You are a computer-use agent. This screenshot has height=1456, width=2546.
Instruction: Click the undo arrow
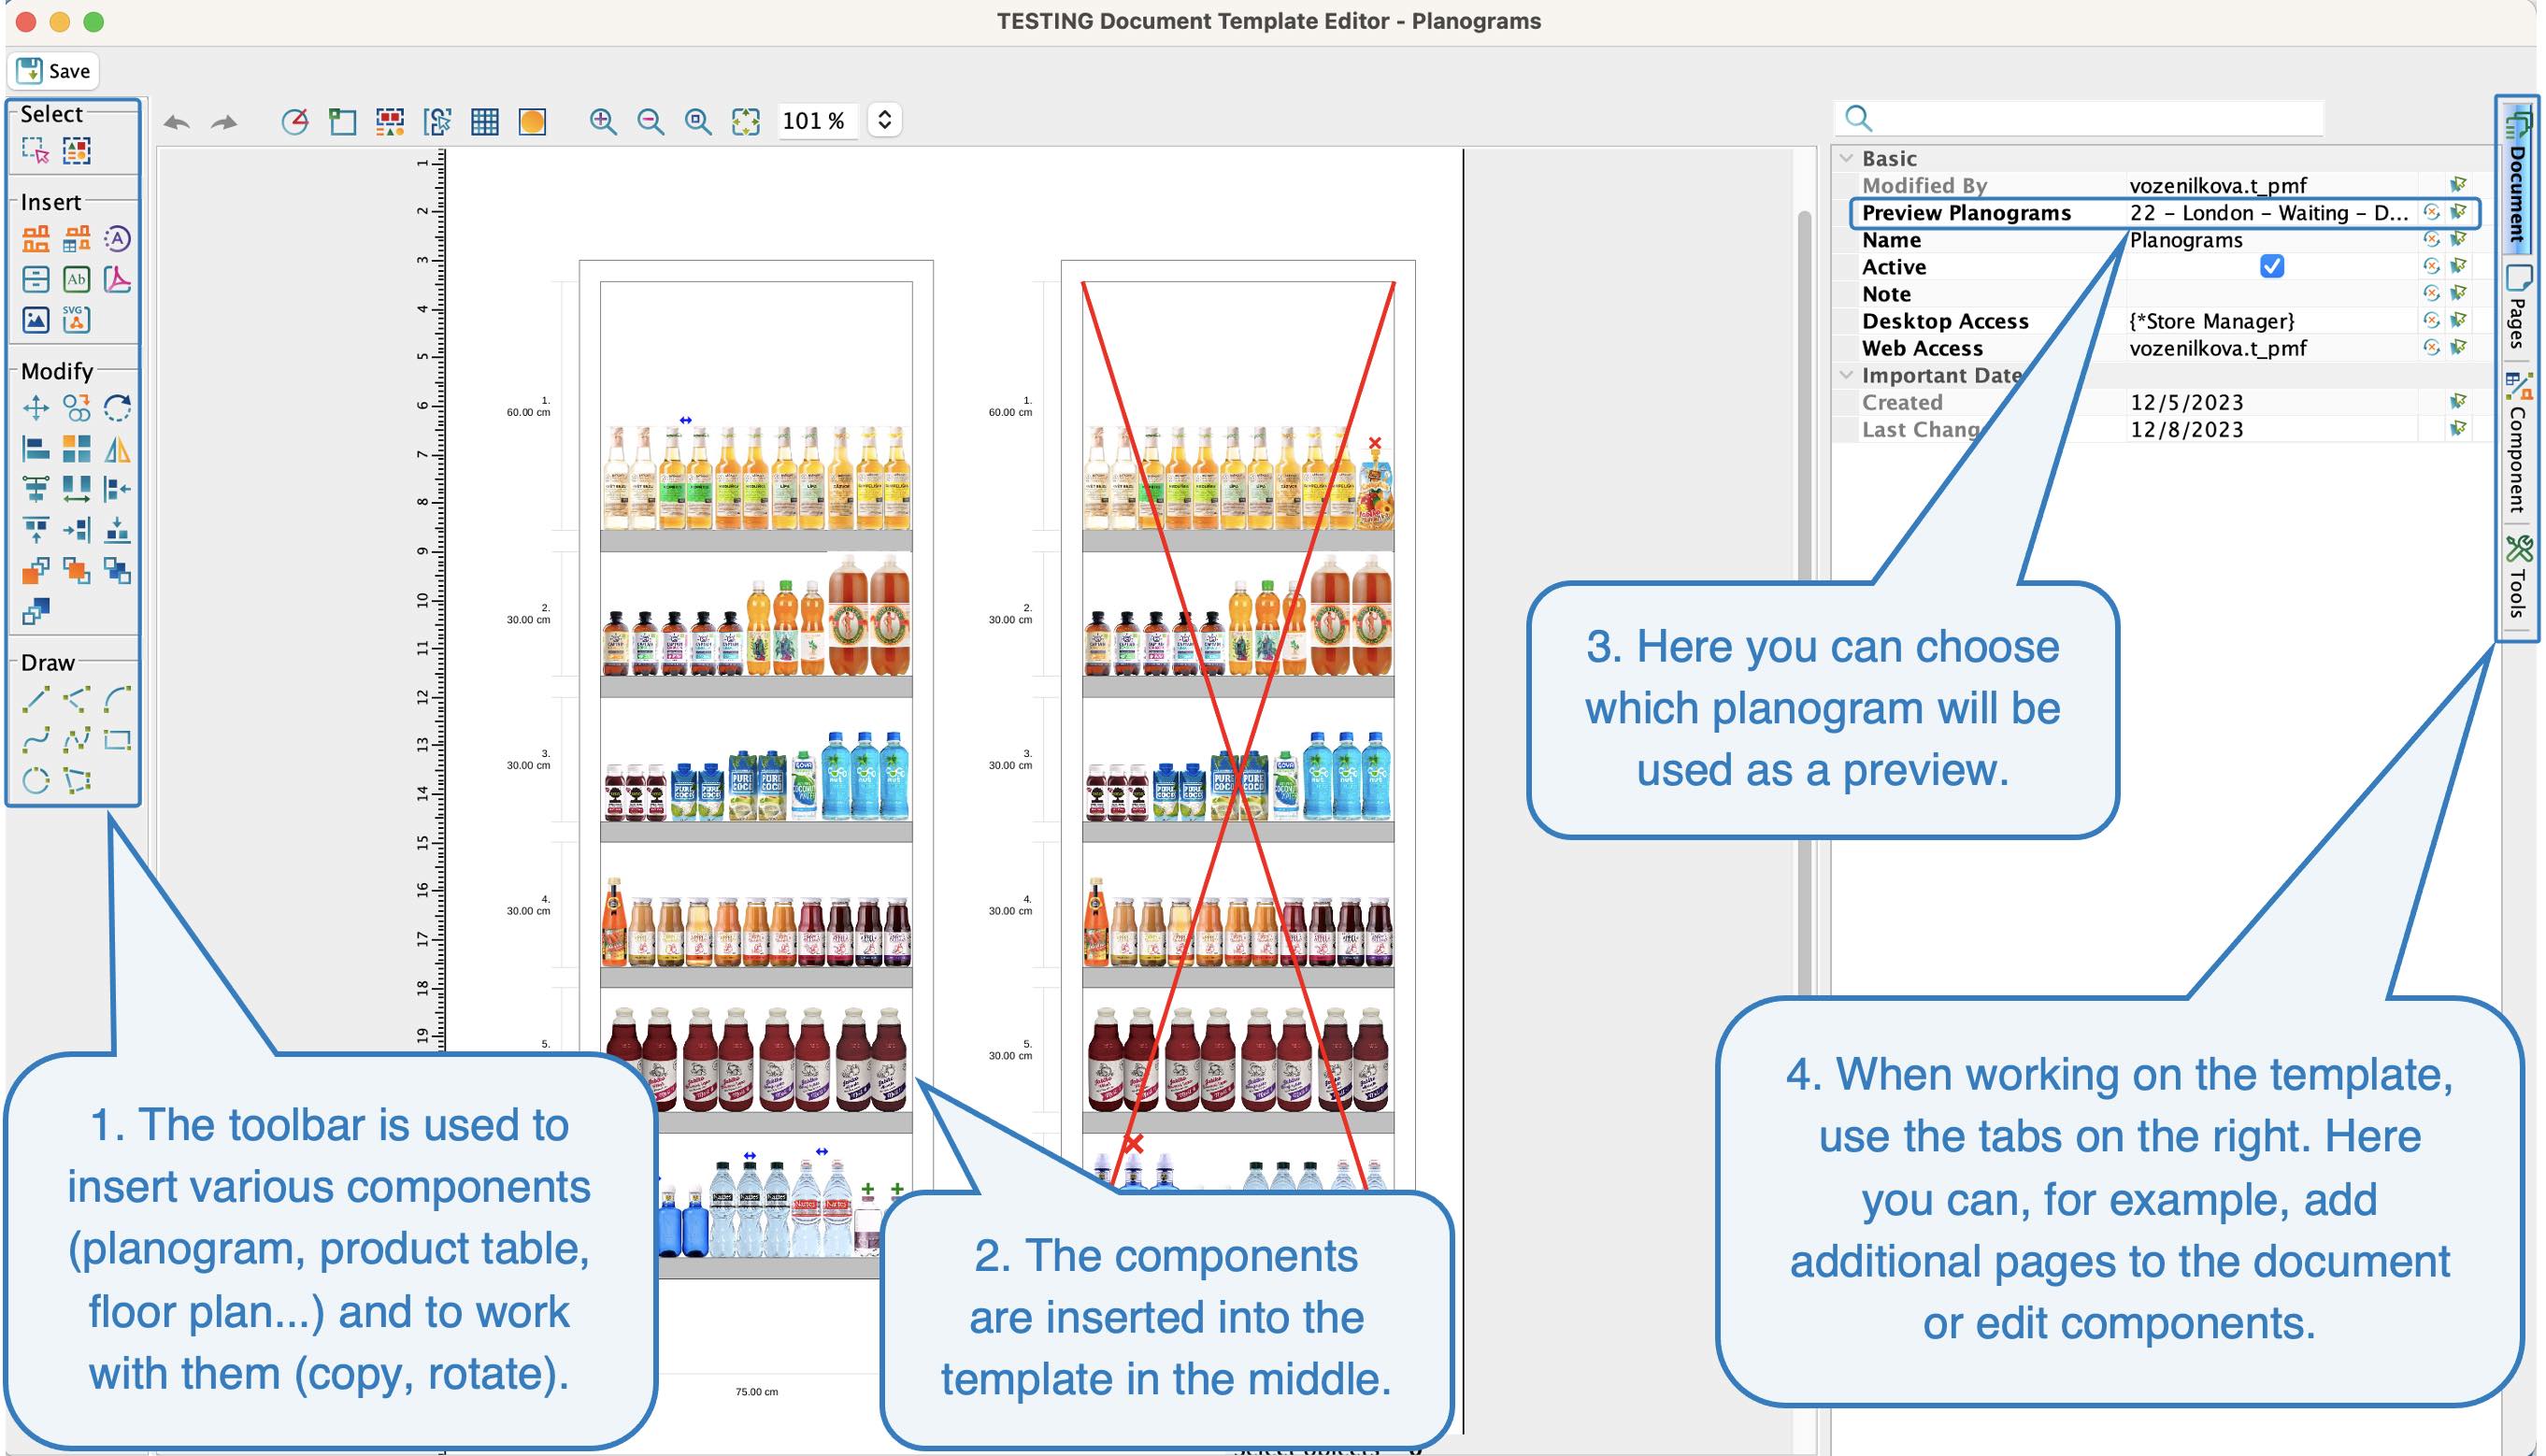pos(177,122)
